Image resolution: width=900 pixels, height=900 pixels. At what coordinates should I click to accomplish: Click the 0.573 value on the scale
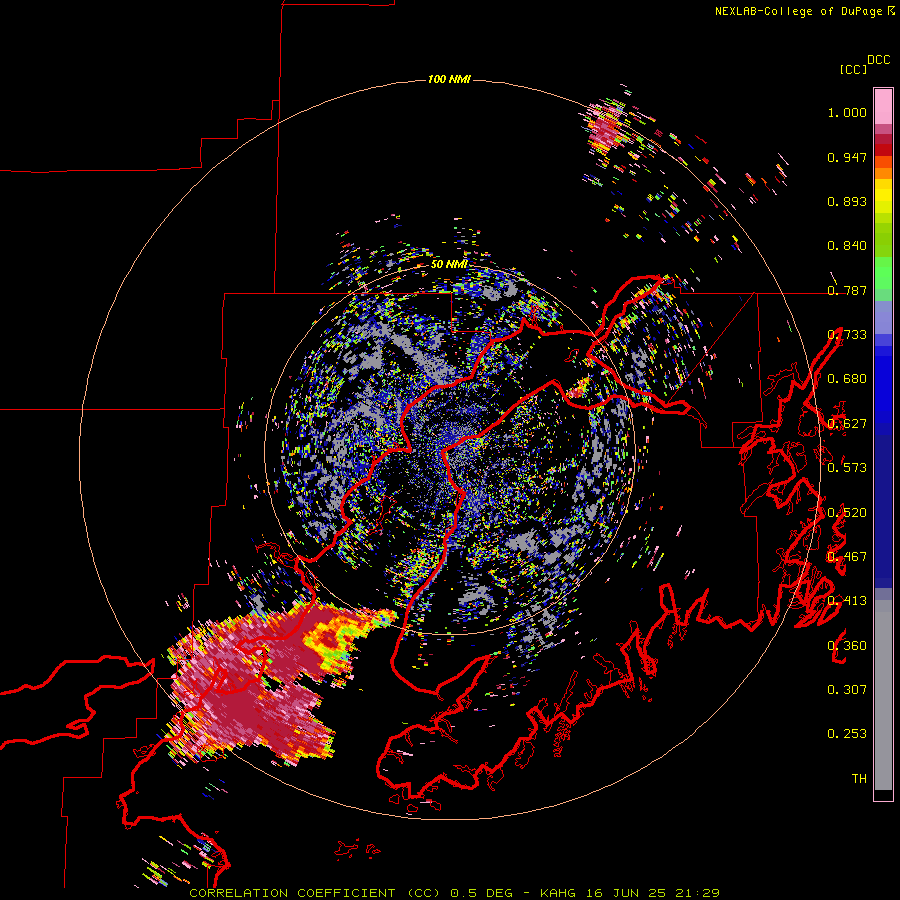[847, 468]
